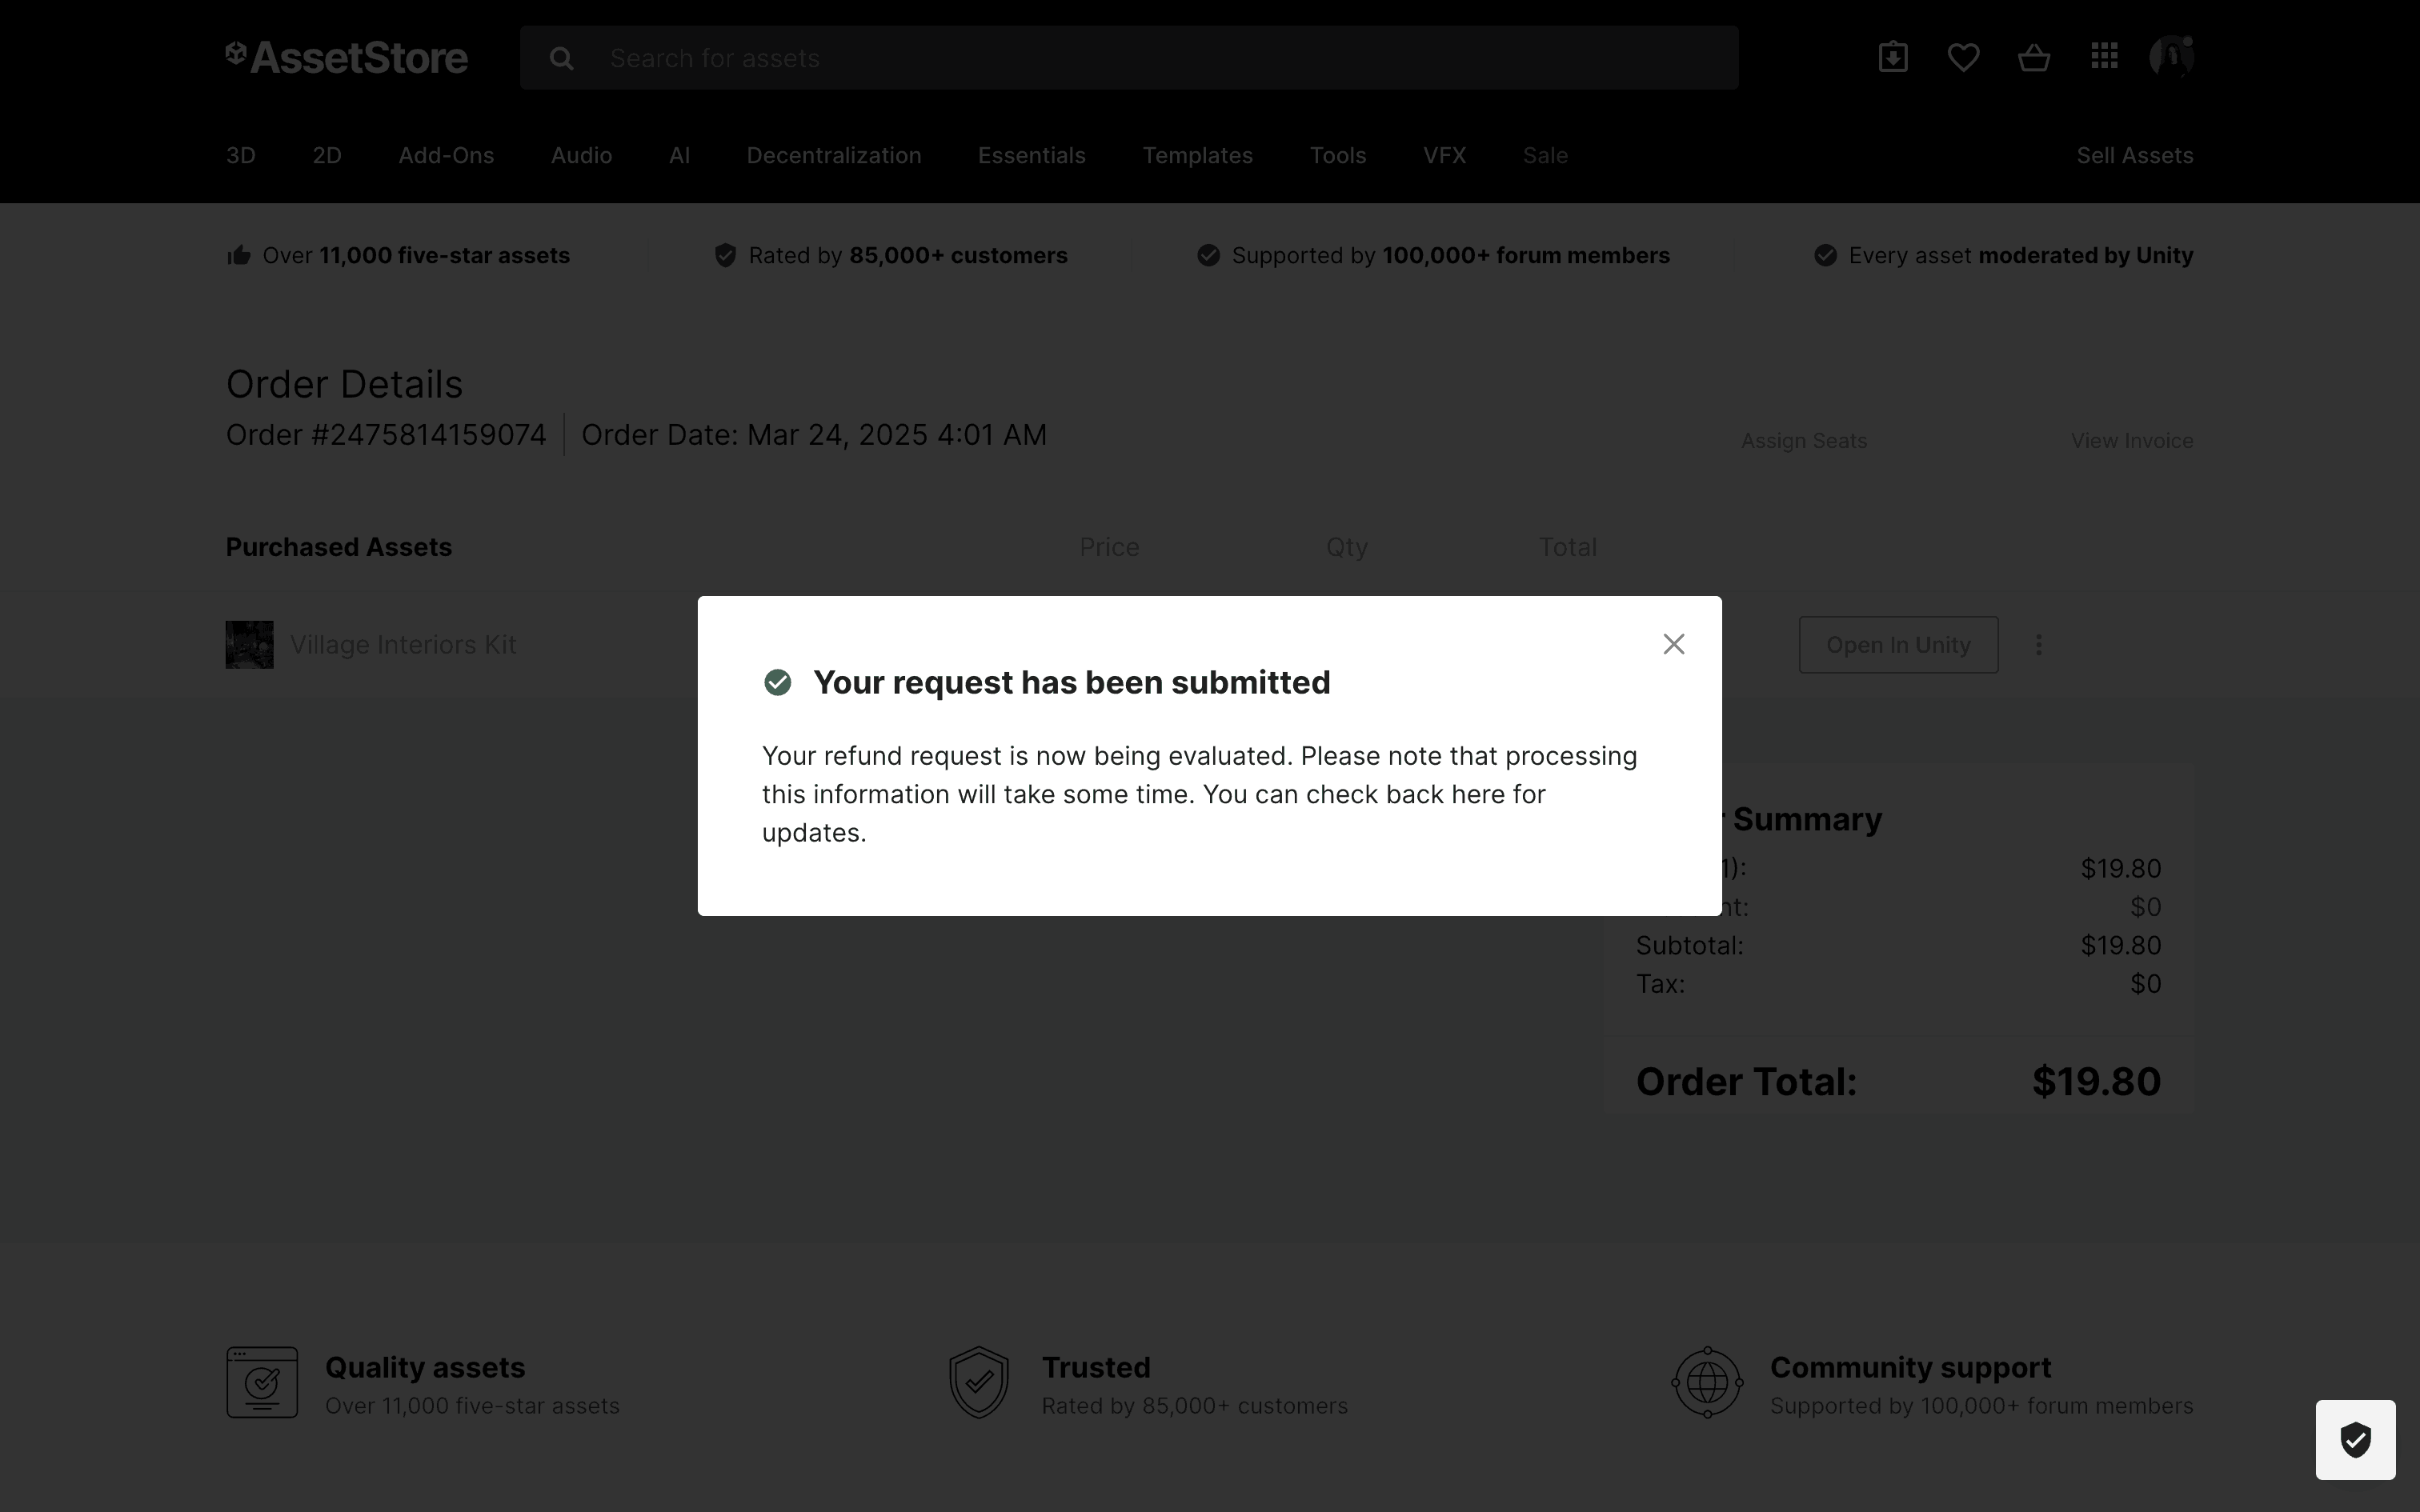Click the search magnifier icon
The width and height of the screenshot is (2420, 1512).
coord(561,58)
